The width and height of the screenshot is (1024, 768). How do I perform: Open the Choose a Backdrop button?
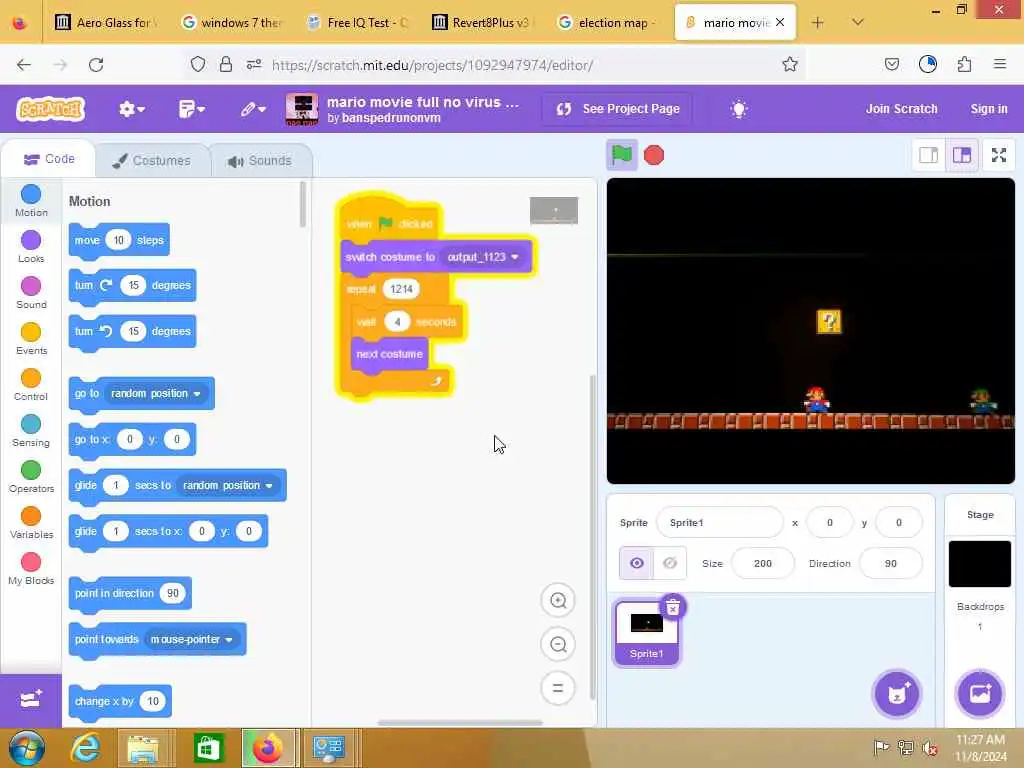pos(980,694)
